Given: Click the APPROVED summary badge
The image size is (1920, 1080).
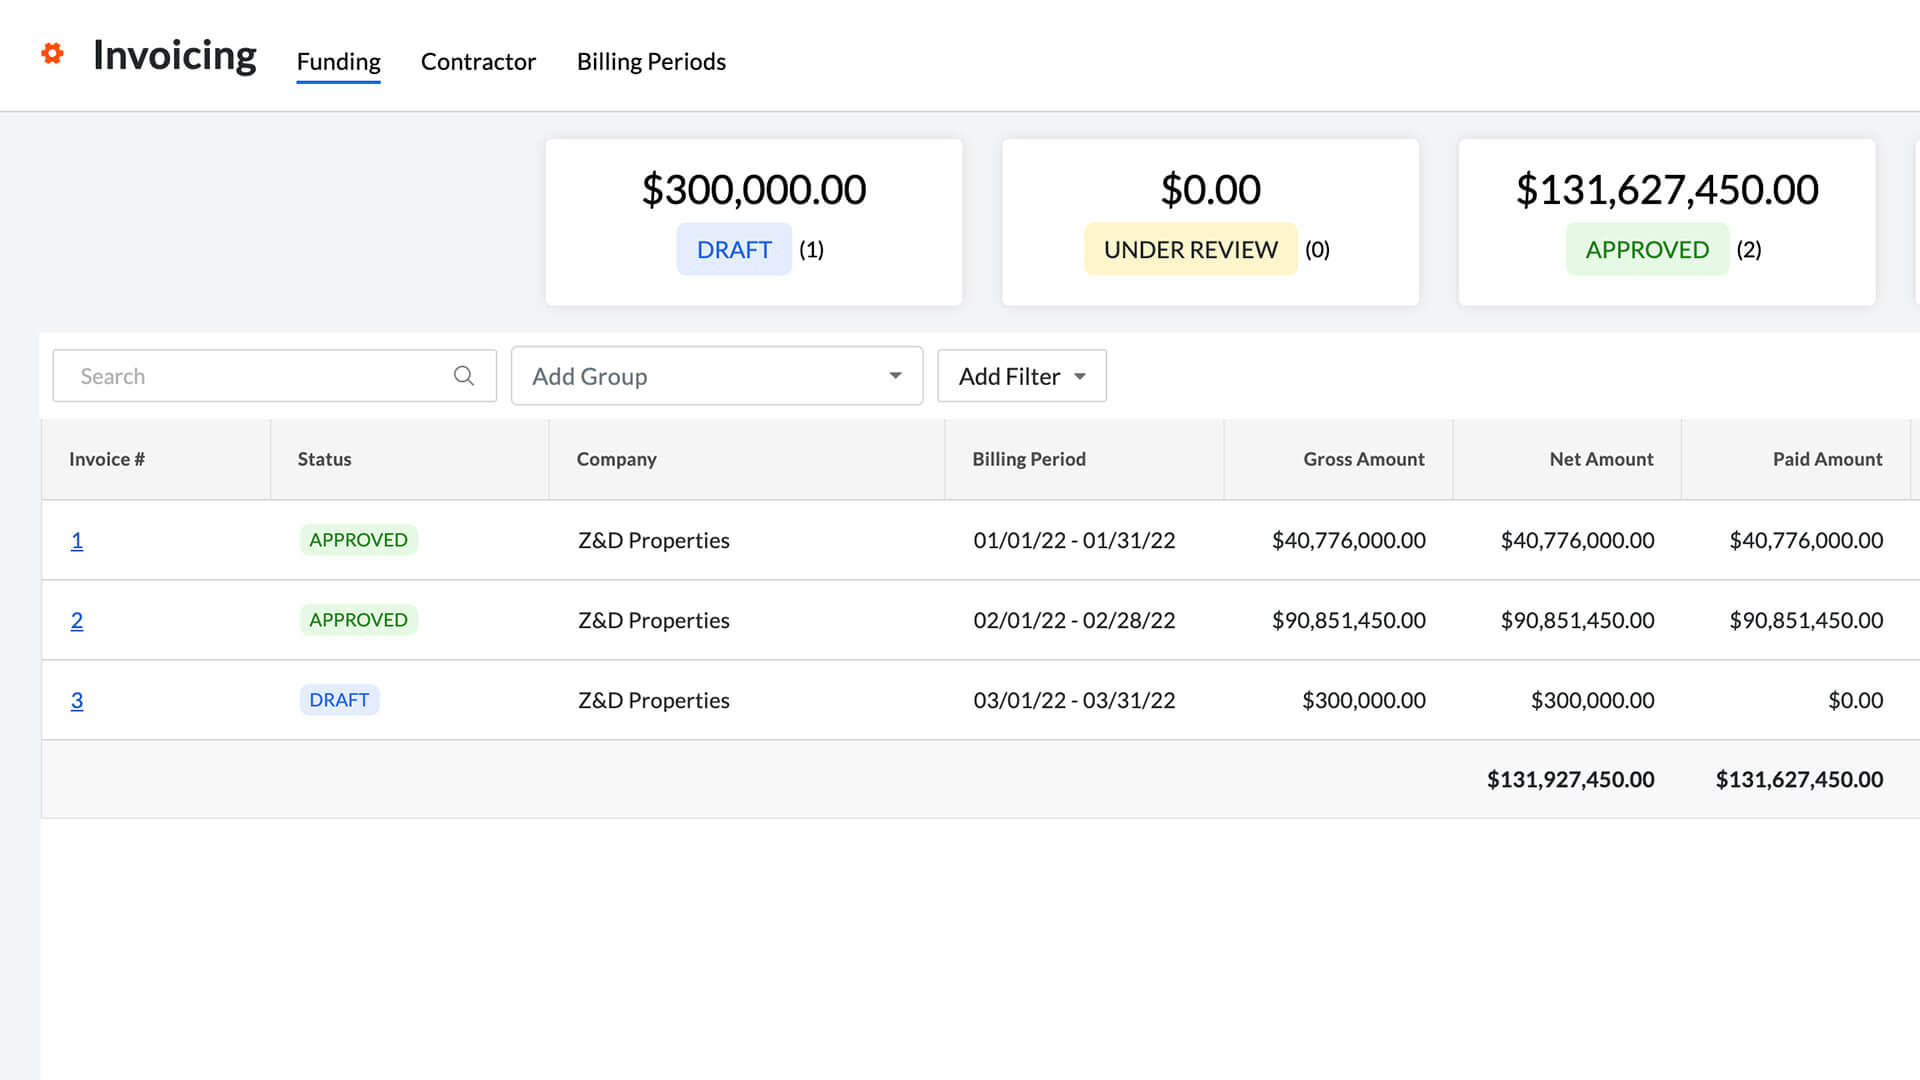Looking at the screenshot, I should (x=1646, y=250).
